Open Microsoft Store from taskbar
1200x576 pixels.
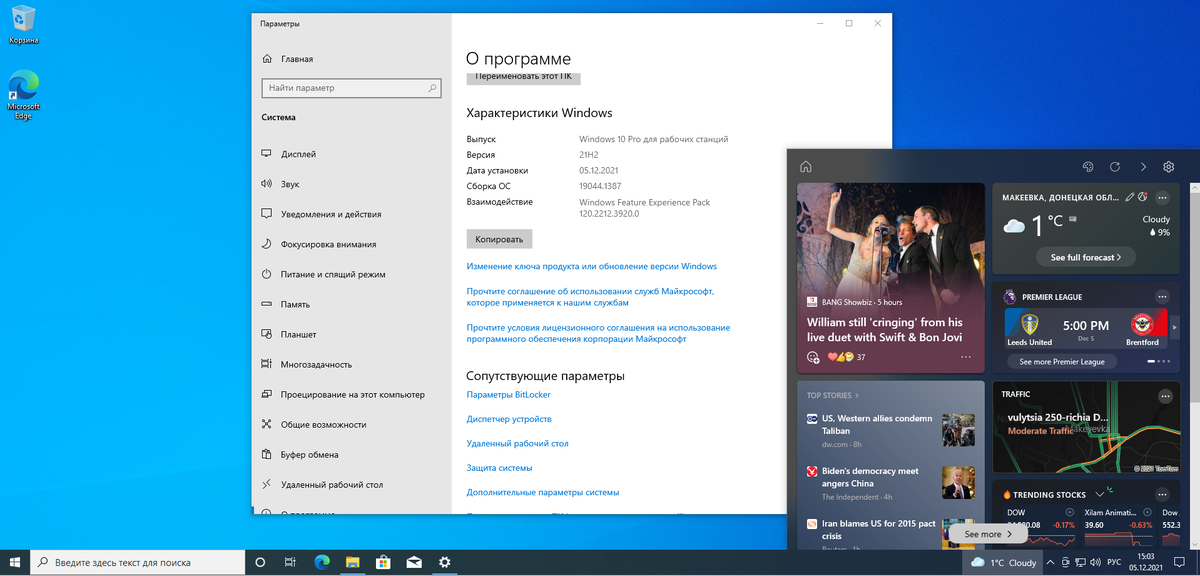[383, 562]
